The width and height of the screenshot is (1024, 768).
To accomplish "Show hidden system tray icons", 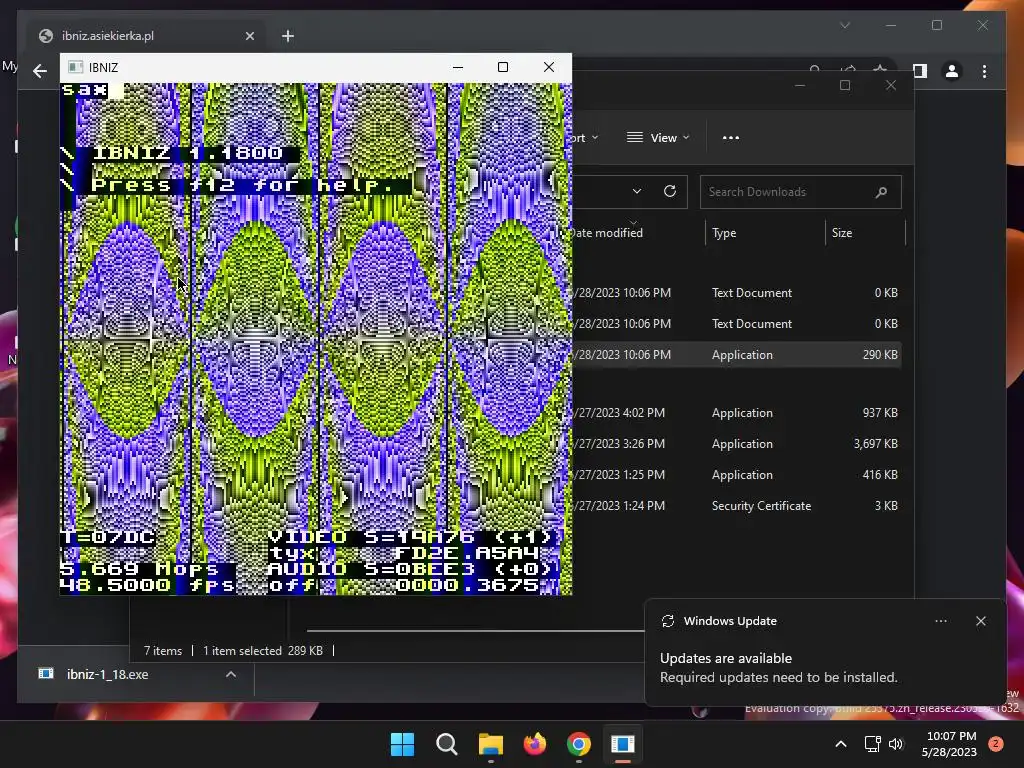I will [x=840, y=744].
